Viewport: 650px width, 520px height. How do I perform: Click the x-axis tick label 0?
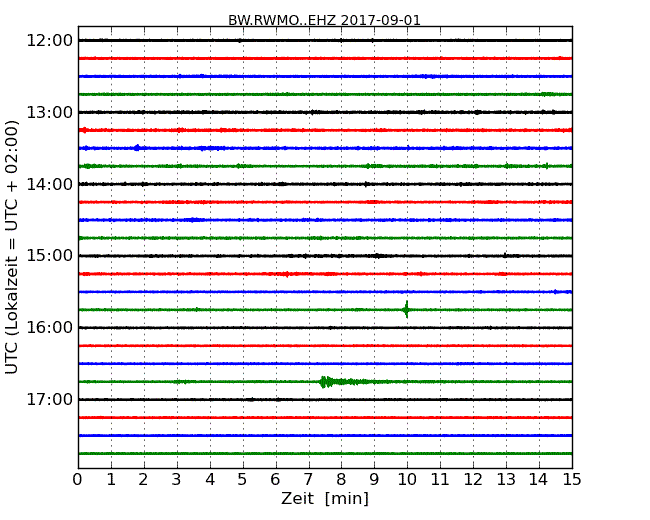click(x=78, y=480)
